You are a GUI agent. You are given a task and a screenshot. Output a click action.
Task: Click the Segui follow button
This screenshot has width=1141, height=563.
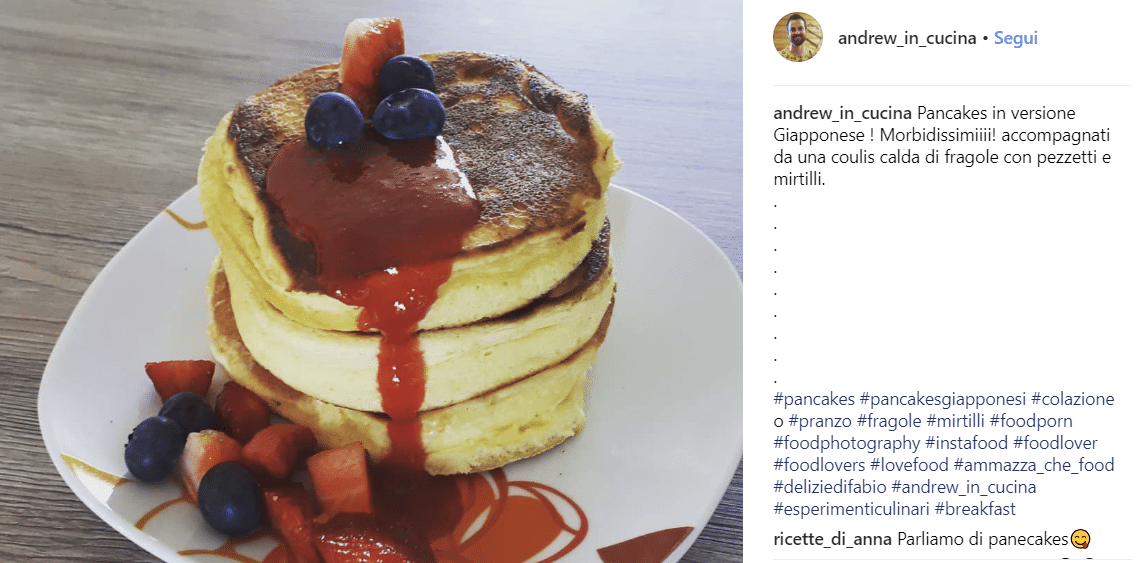click(x=1016, y=39)
